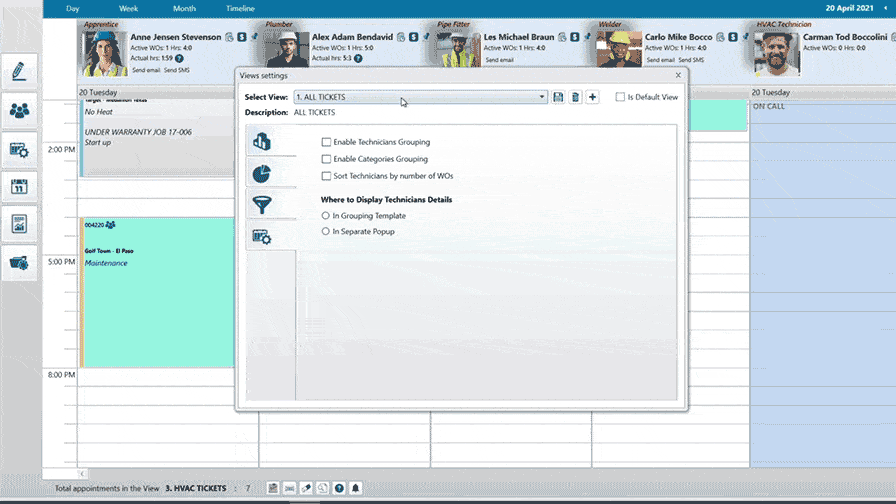Viewport: 896px width, 504px height.
Task: Click the Alex Adam Bendavid name
Action: point(352,37)
